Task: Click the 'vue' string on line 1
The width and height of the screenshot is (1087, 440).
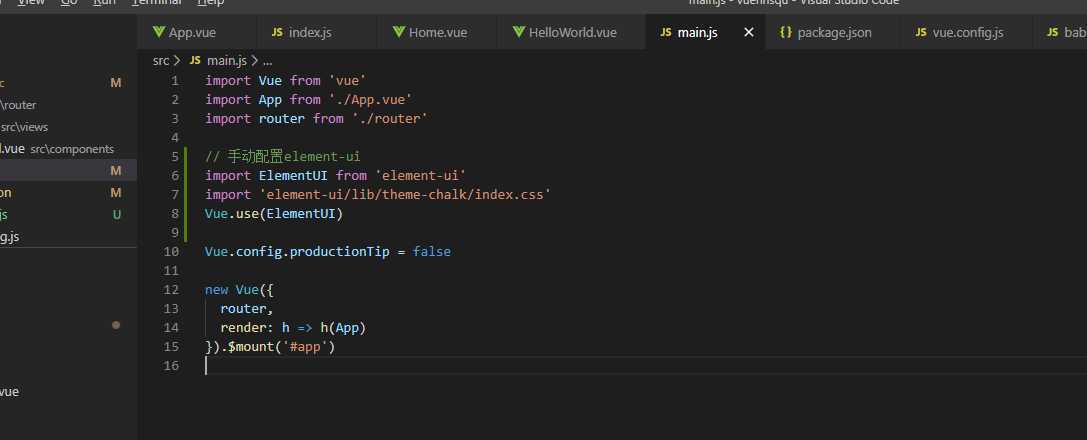Action: 347,80
